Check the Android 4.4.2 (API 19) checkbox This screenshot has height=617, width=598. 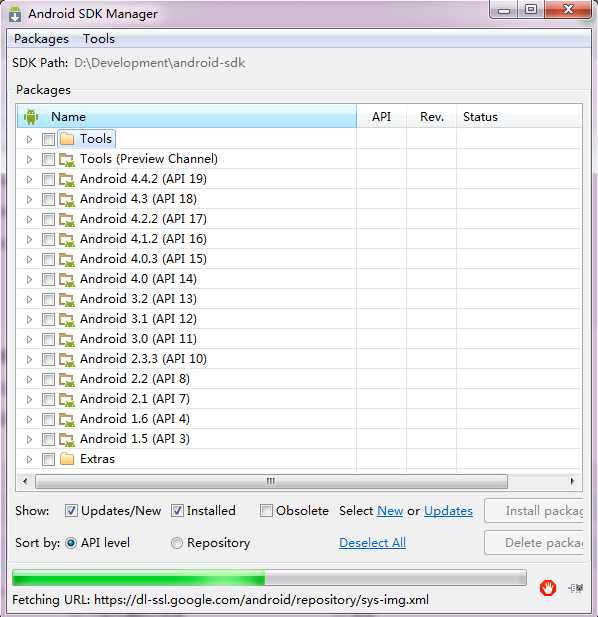pyautogui.click(x=48, y=179)
